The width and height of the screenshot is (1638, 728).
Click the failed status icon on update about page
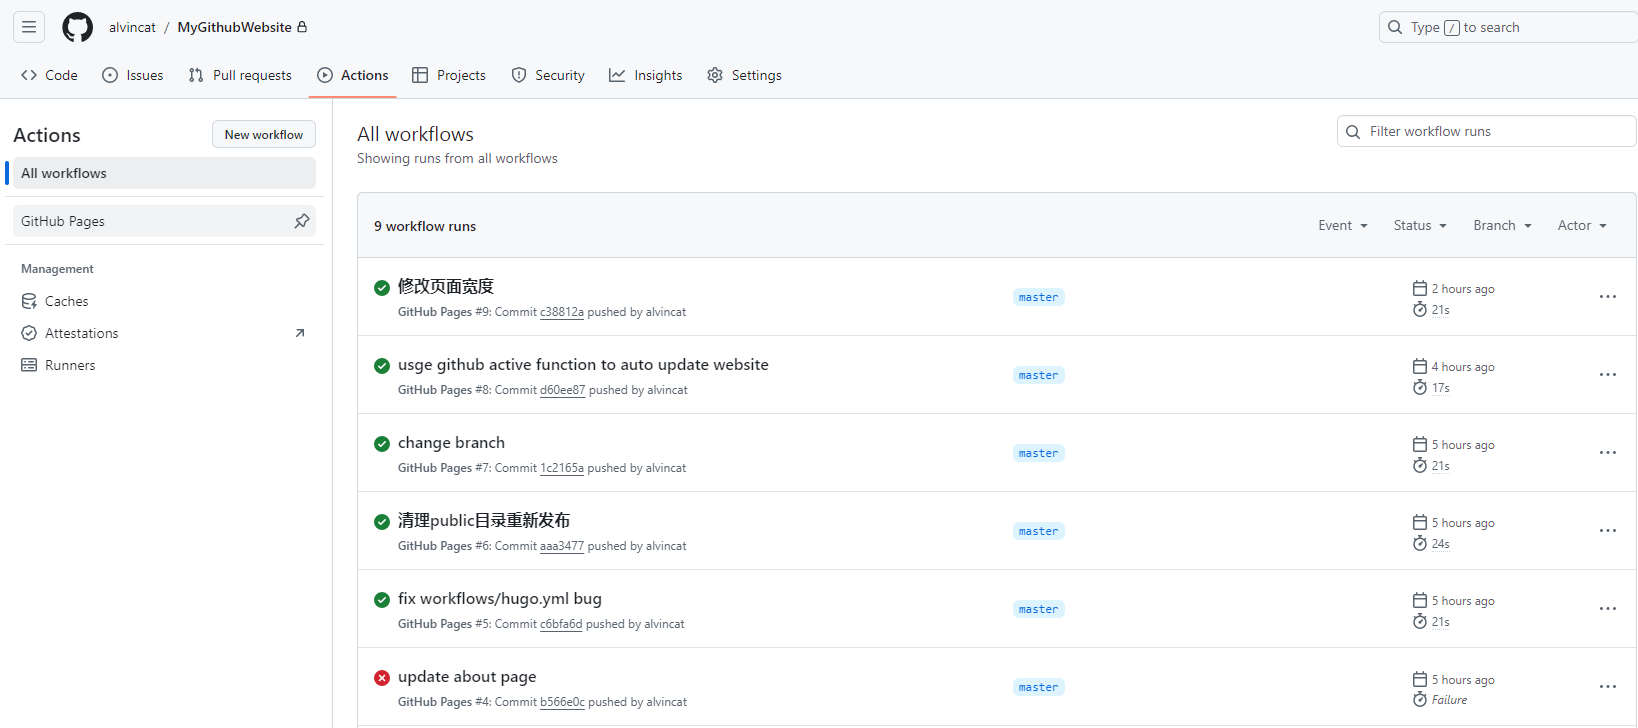click(x=382, y=678)
